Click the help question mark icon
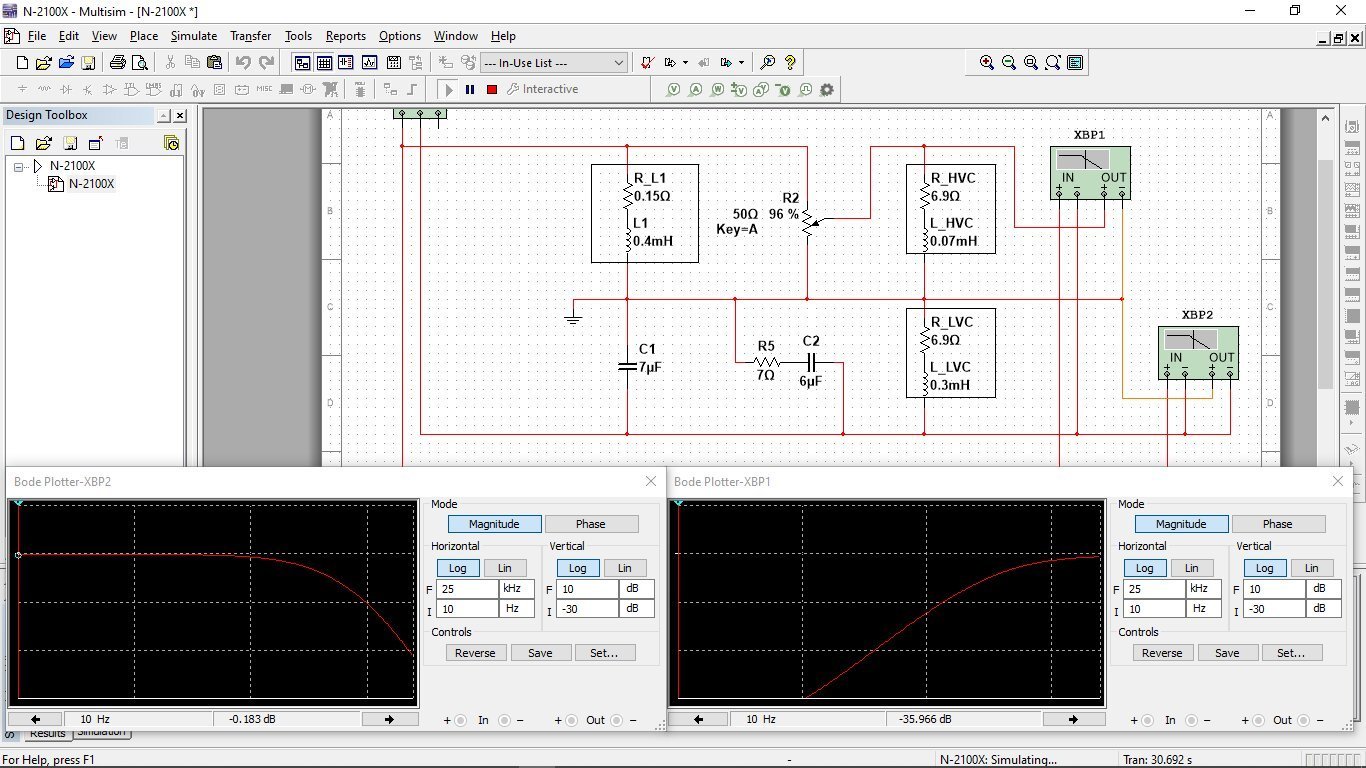The height and width of the screenshot is (768, 1366). pos(790,63)
